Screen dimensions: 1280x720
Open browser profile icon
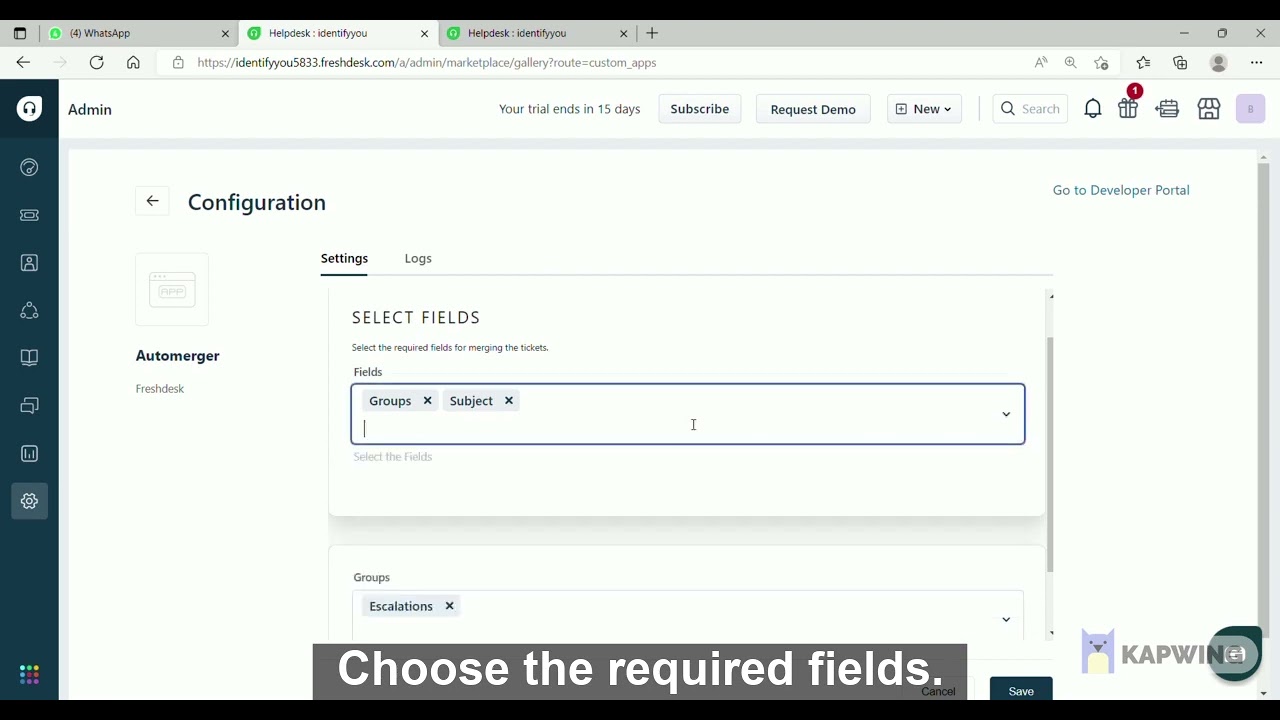coord(1218,62)
